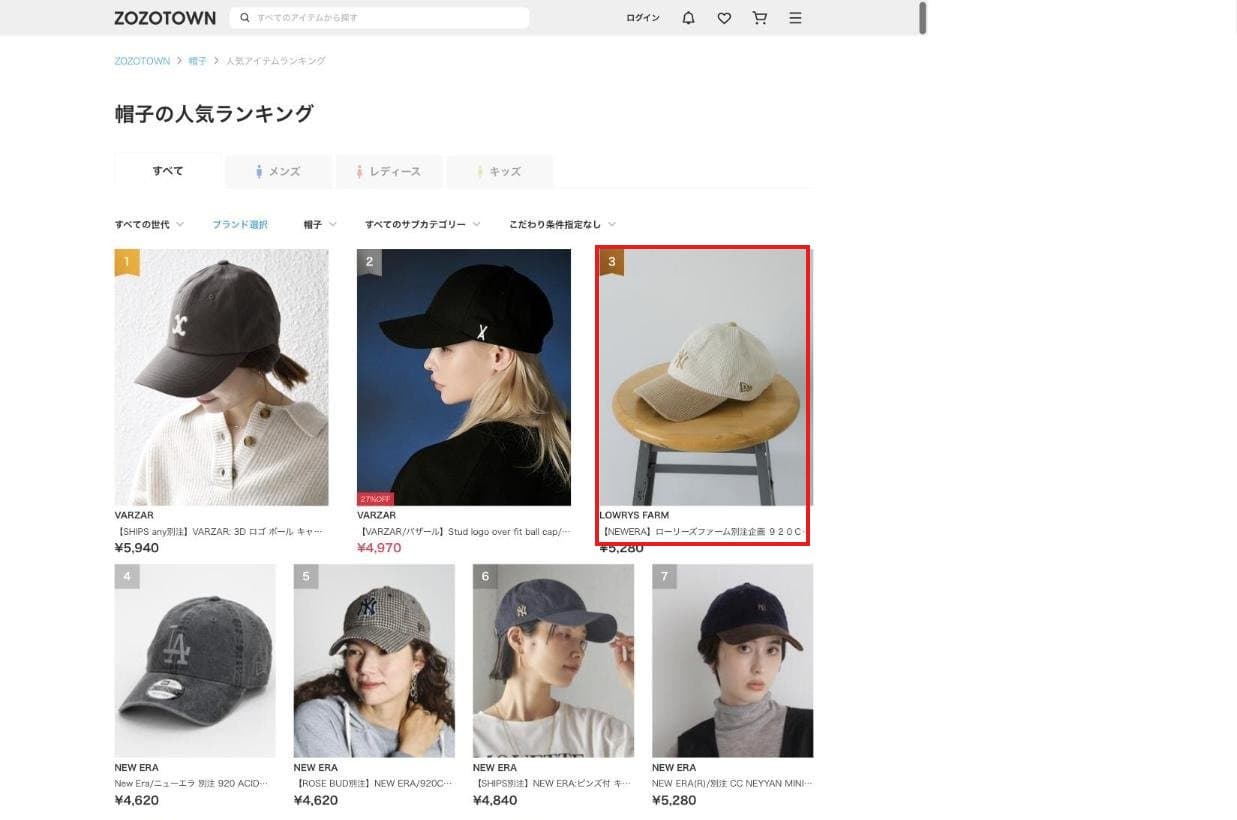Open rank 5 houndstooth NY cap image
This screenshot has height=820, width=1237.
(374, 661)
